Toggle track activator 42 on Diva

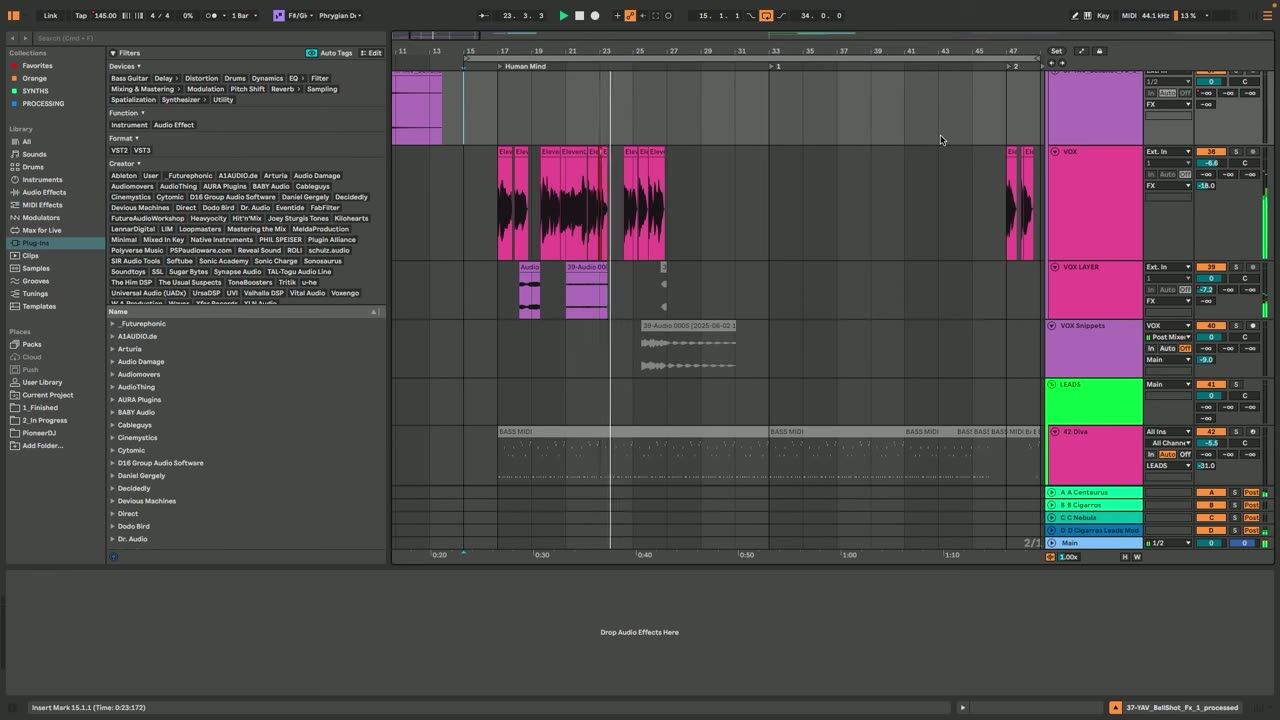point(1211,432)
